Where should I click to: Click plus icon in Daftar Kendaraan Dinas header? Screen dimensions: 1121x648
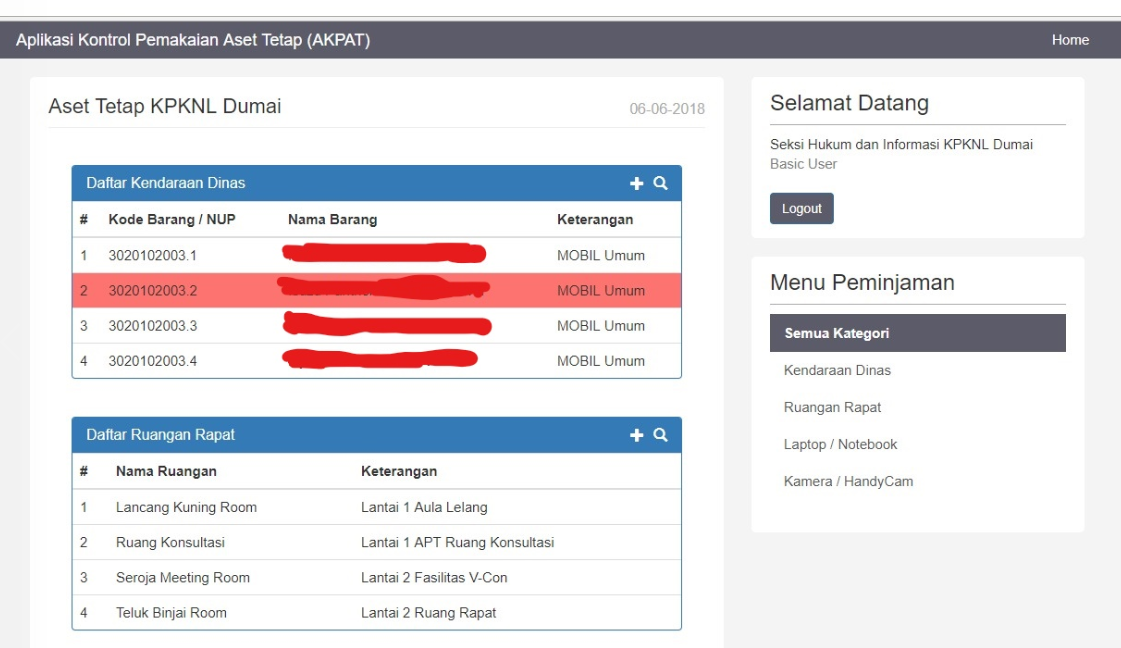point(636,183)
